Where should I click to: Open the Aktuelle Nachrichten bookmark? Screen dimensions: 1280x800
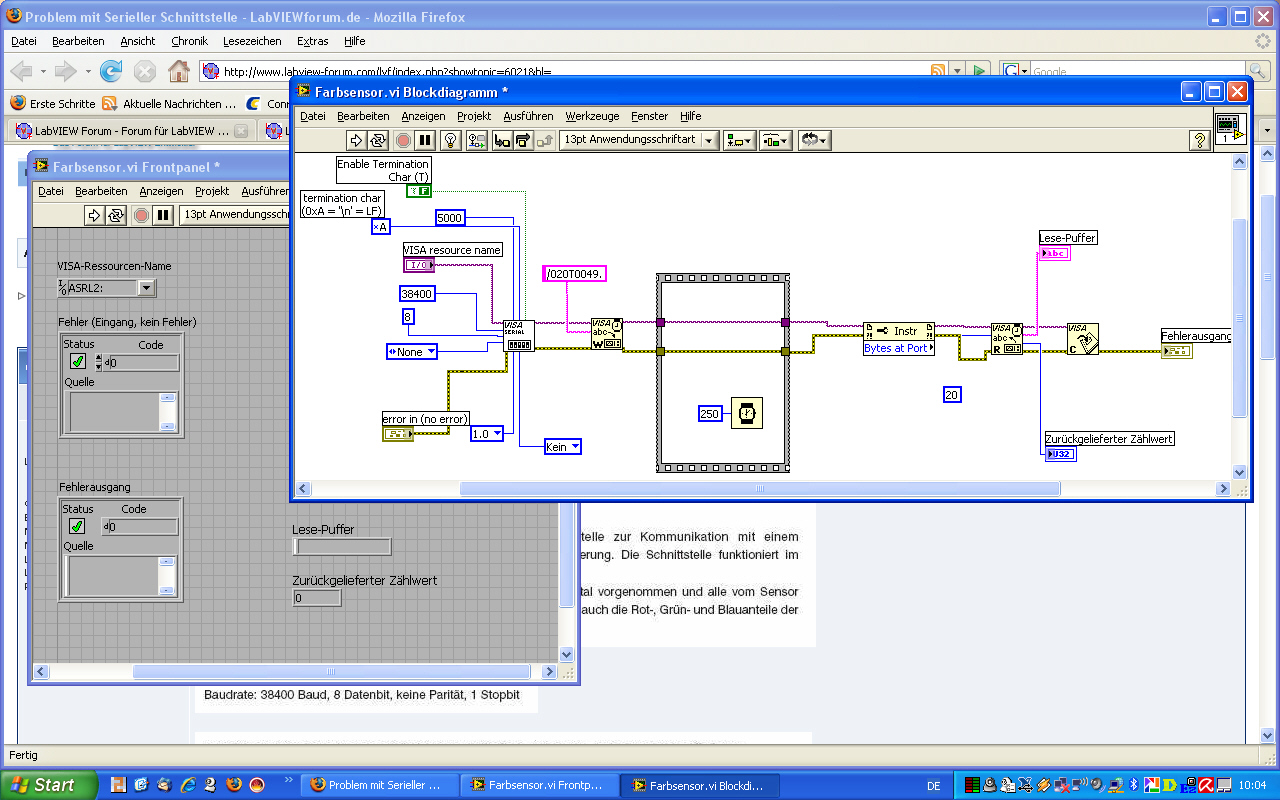tap(168, 103)
